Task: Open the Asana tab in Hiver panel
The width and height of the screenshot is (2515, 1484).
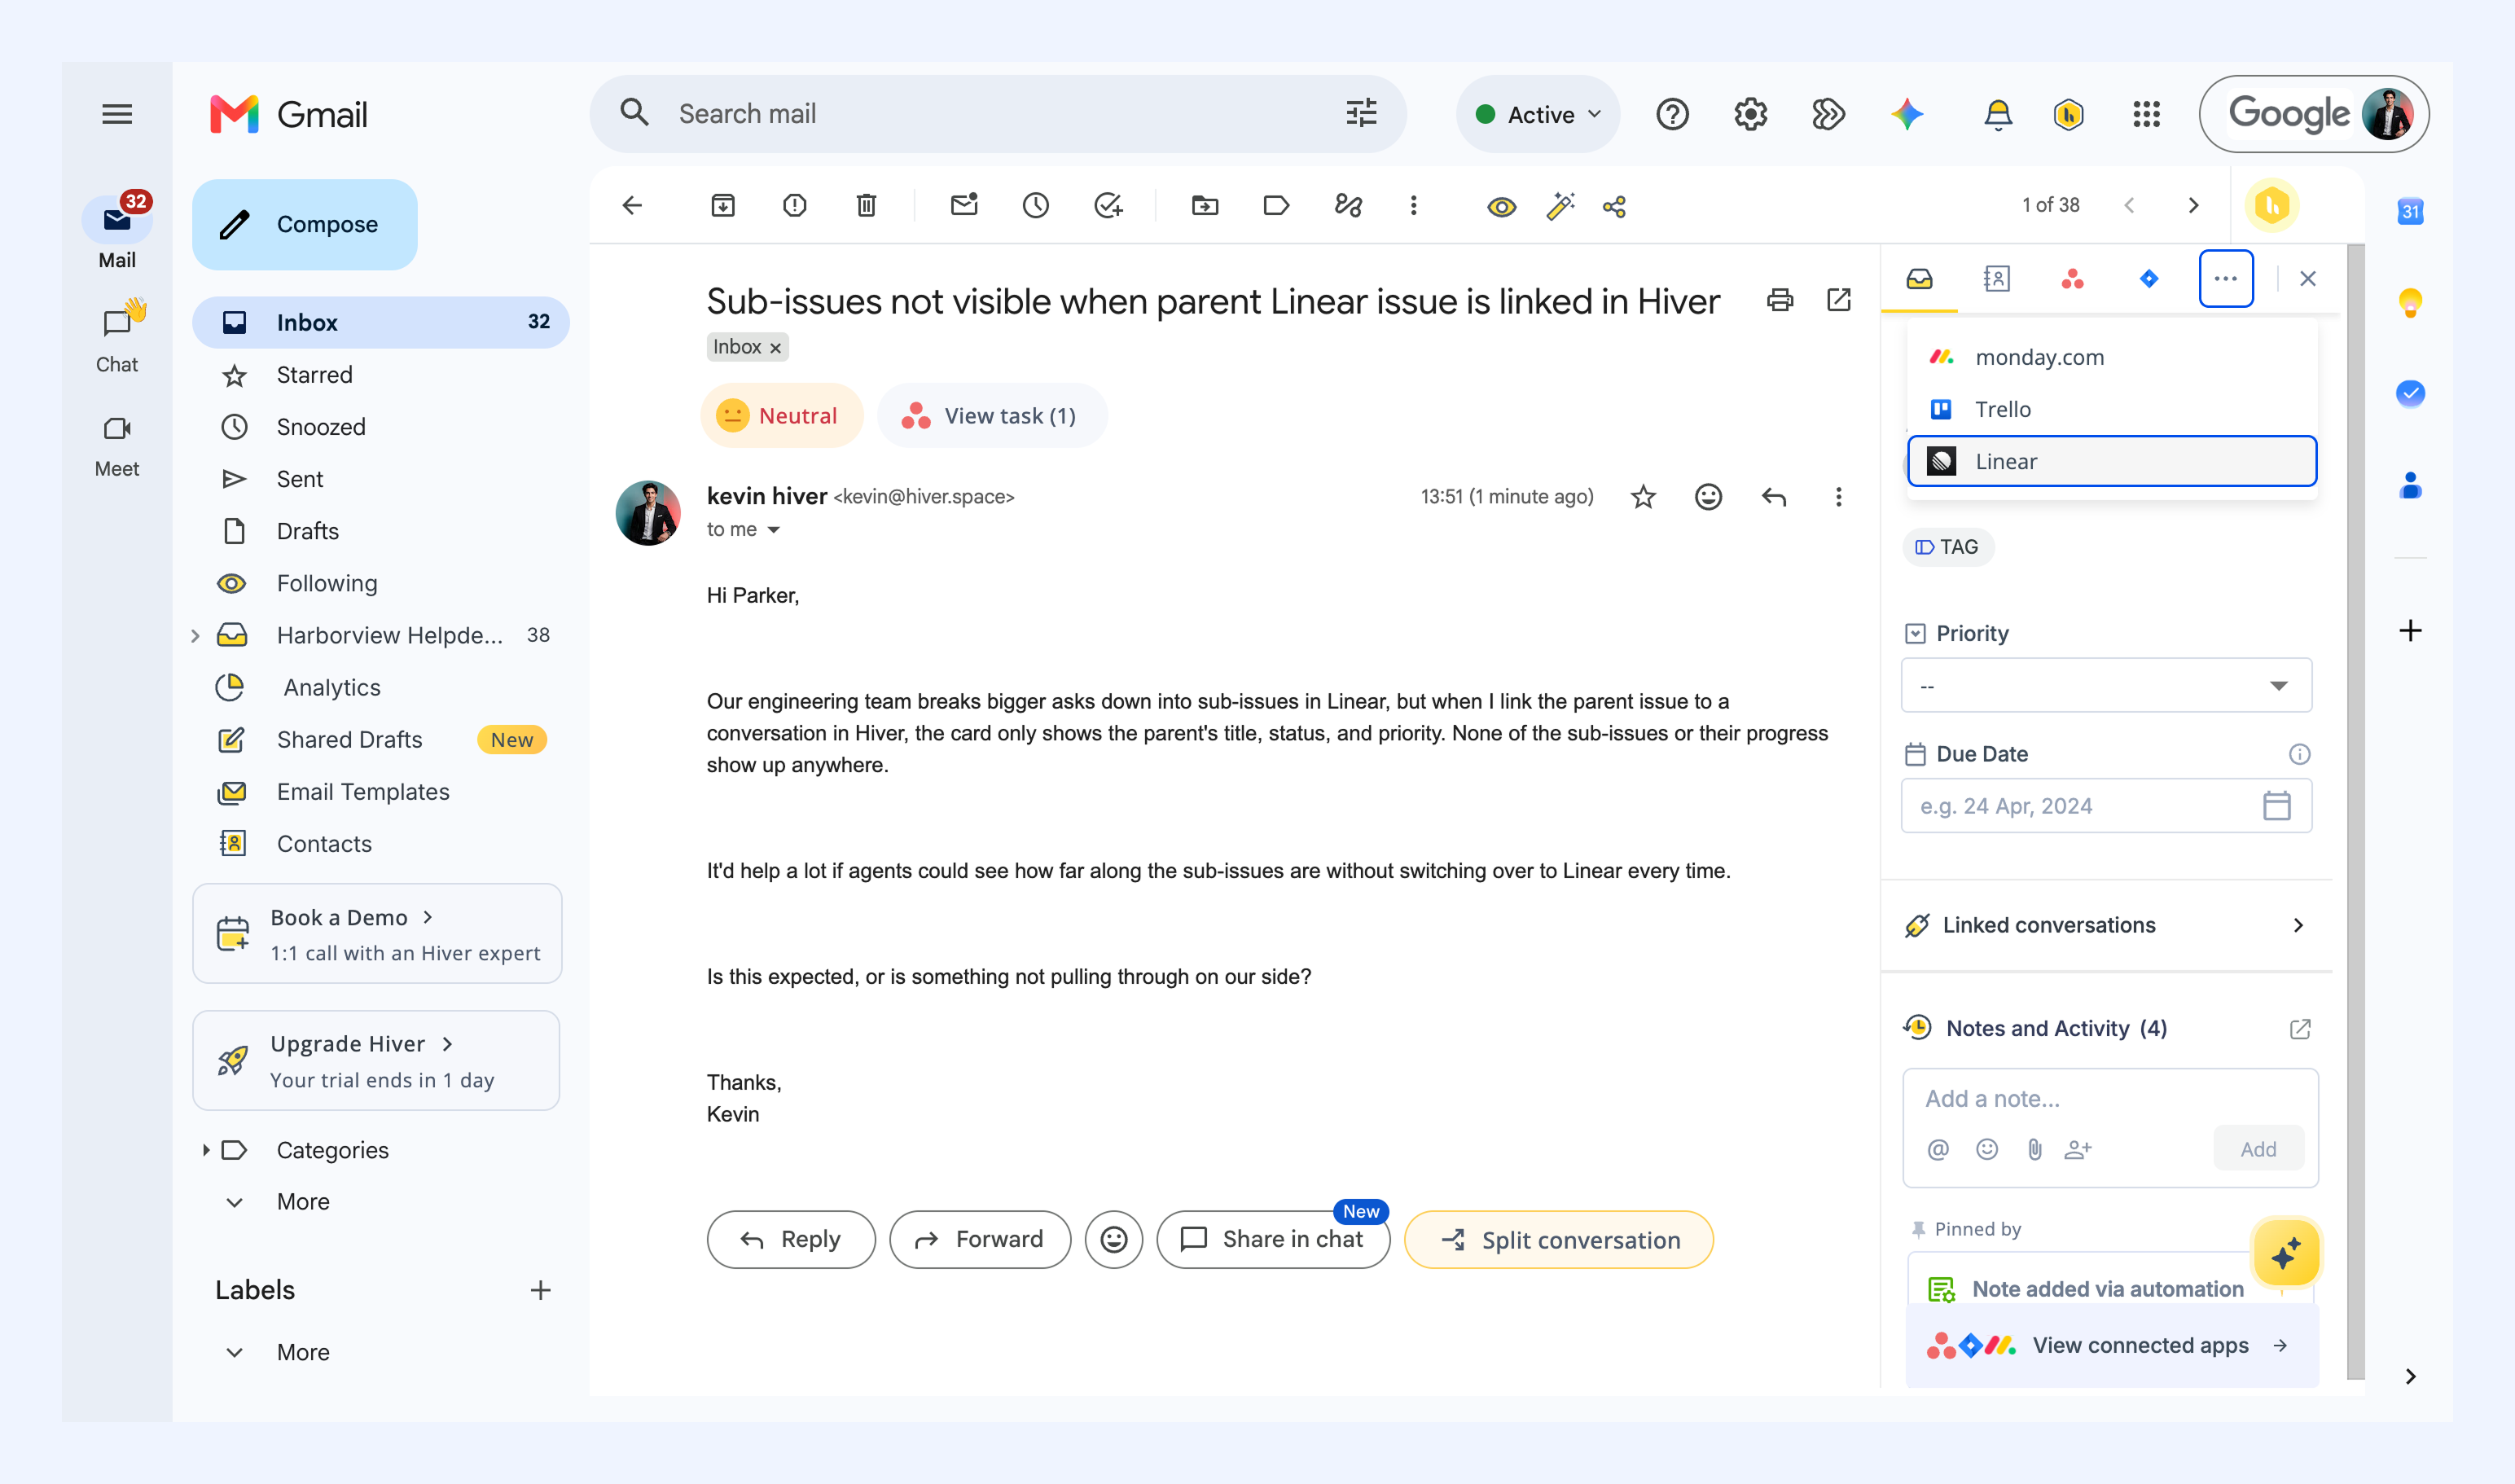Action: 2072,279
